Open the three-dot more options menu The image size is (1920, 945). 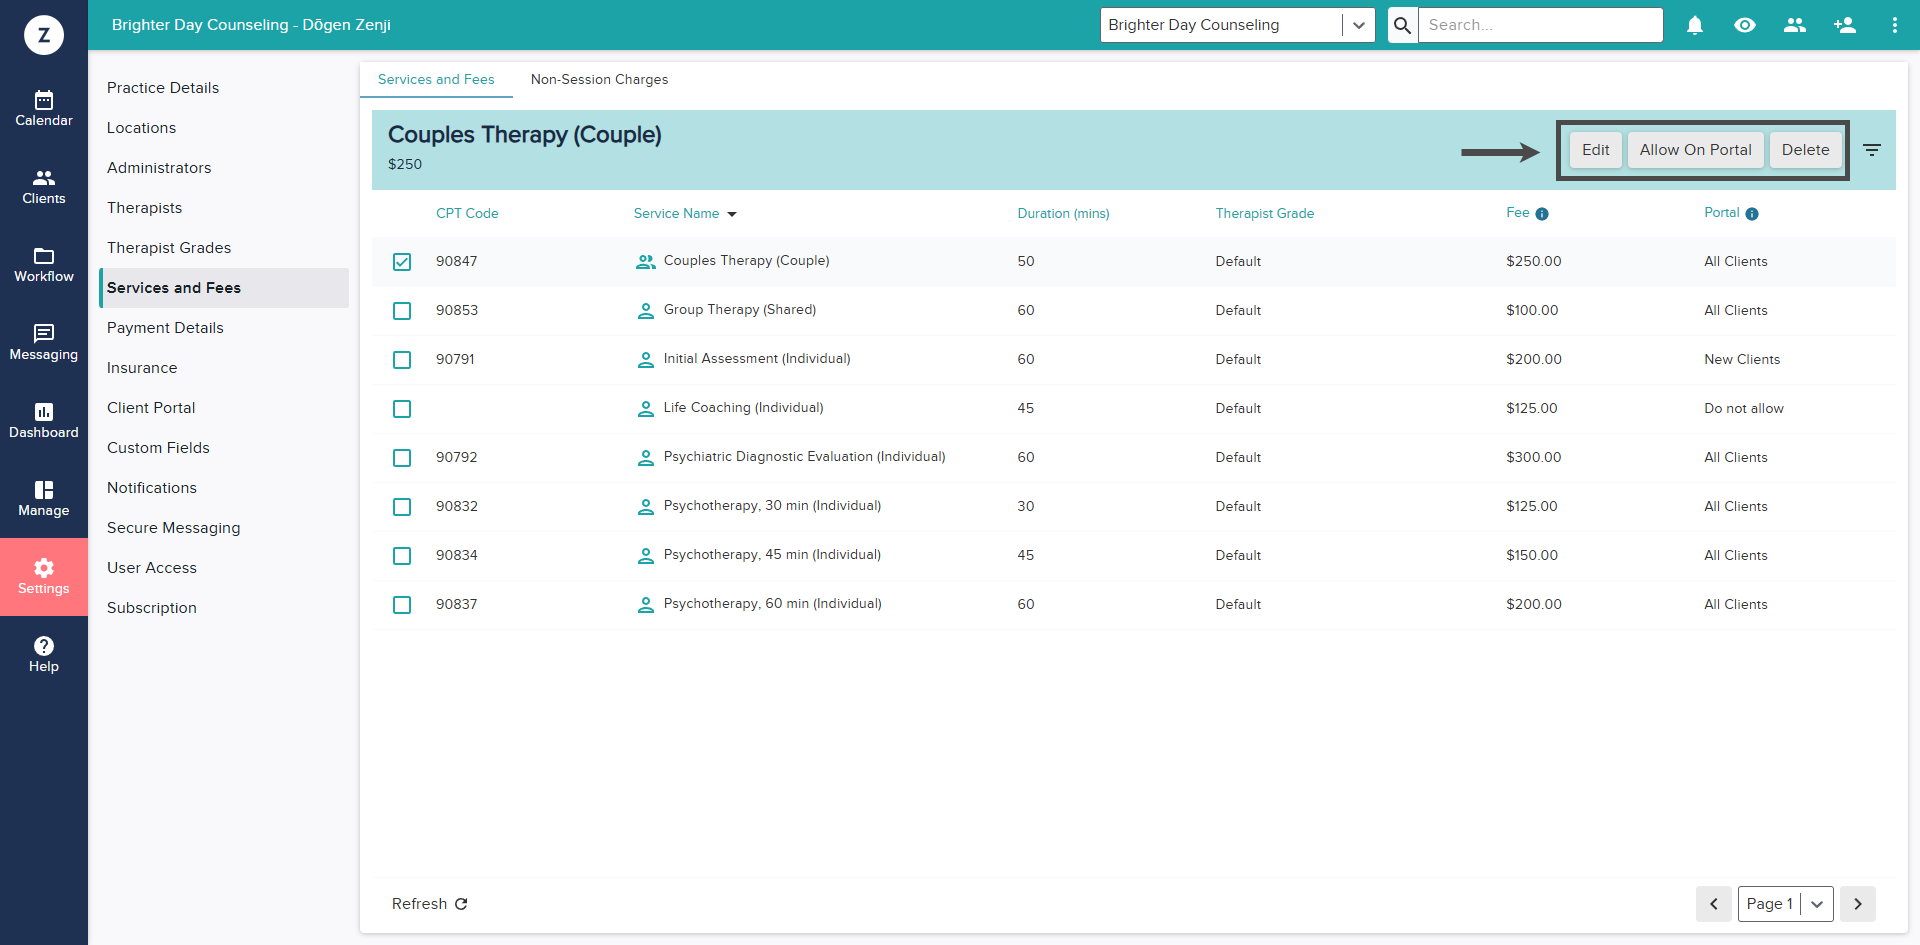[x=1895, y=25]
